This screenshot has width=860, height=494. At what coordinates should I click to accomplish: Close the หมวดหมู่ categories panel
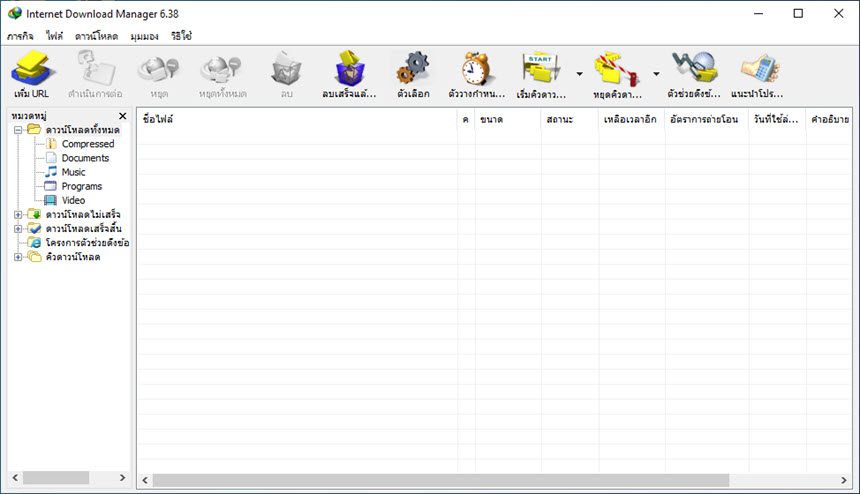pyautogui.click(x=123, y=116)
